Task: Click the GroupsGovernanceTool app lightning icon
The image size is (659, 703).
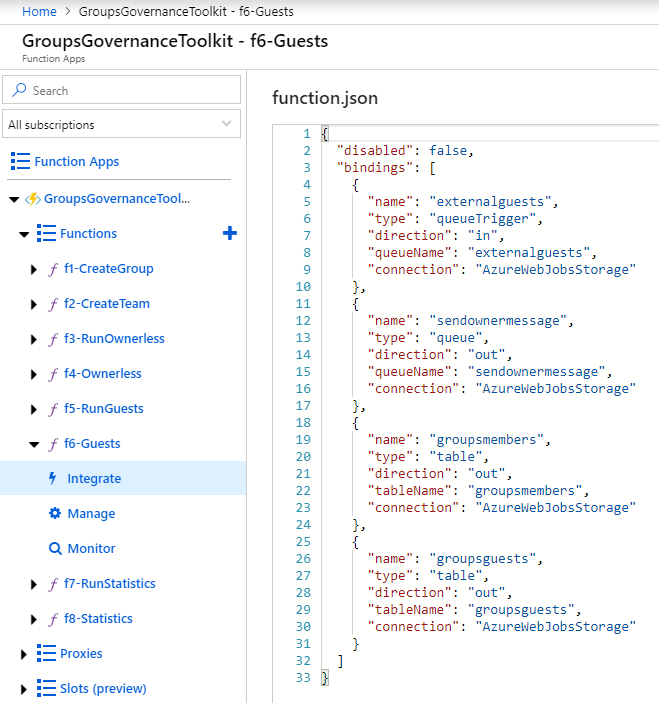Action: [31, 199]
